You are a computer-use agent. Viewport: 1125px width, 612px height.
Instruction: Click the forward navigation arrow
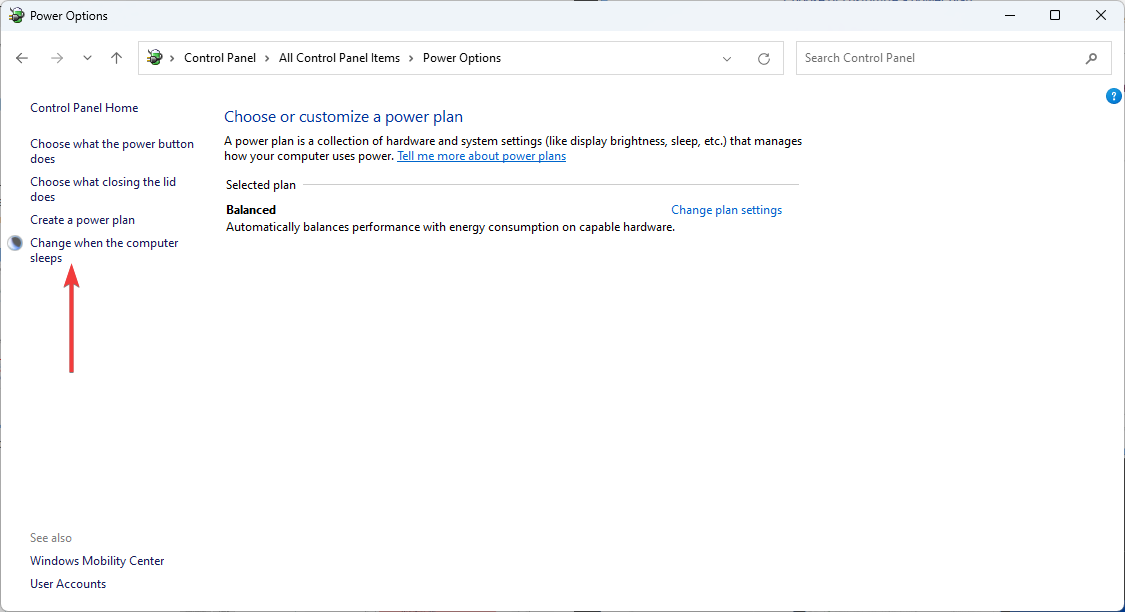point(57,58)
